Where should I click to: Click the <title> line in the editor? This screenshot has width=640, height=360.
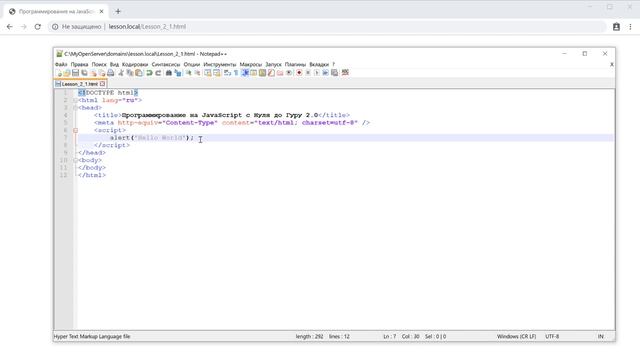click(222, 115)
